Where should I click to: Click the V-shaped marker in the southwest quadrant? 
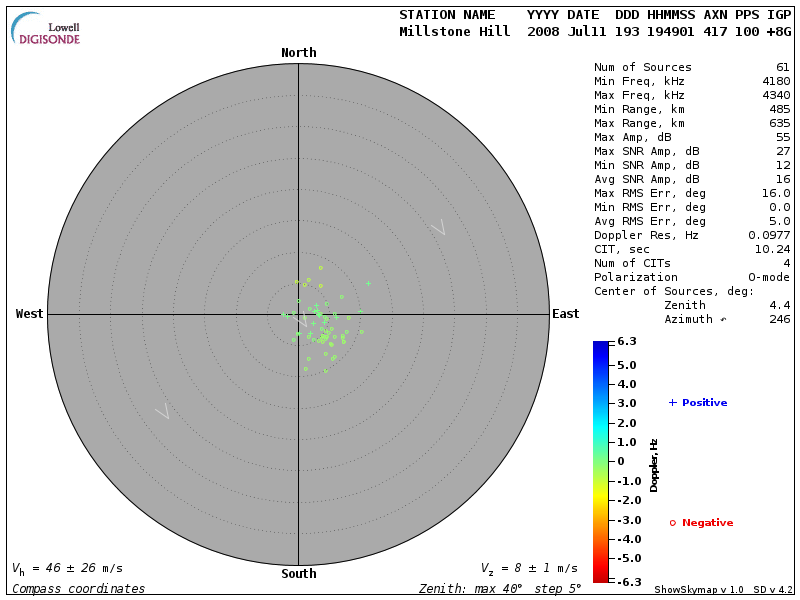click(x=163, y=411)
